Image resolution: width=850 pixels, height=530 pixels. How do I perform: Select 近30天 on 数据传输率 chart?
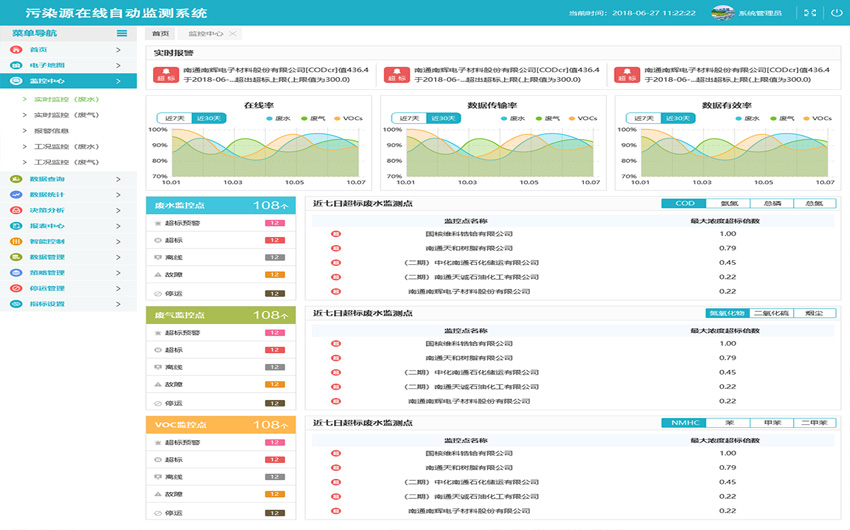(x=443, y=118)
